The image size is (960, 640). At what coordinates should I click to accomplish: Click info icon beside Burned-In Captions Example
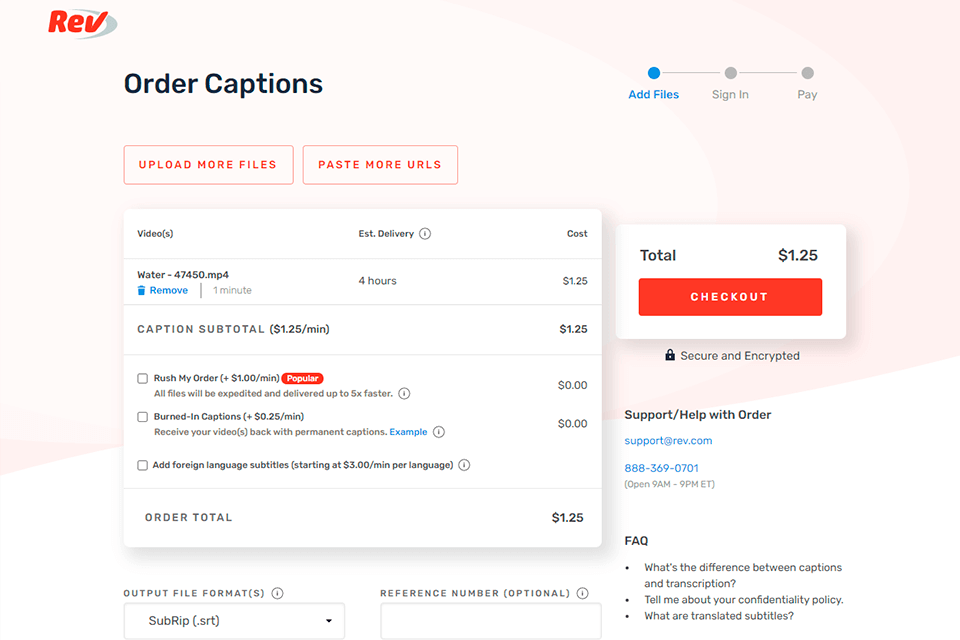pos(439,432)
